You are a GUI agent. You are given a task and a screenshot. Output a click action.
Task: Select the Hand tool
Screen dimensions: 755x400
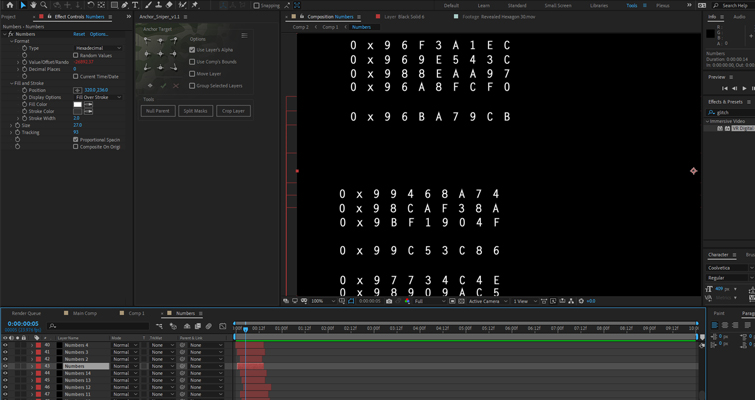coord(33,5)
